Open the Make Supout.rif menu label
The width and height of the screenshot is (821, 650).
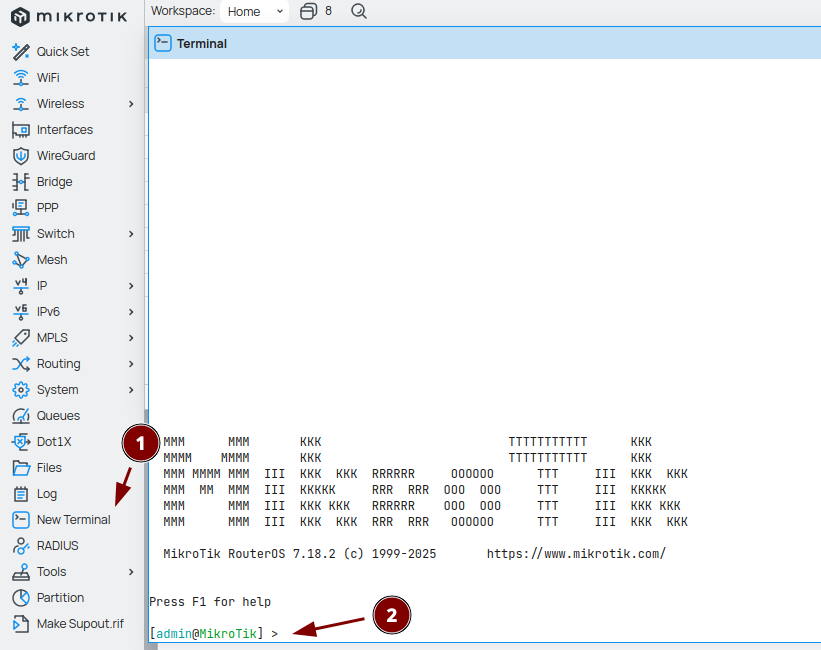tap(80, 624)
